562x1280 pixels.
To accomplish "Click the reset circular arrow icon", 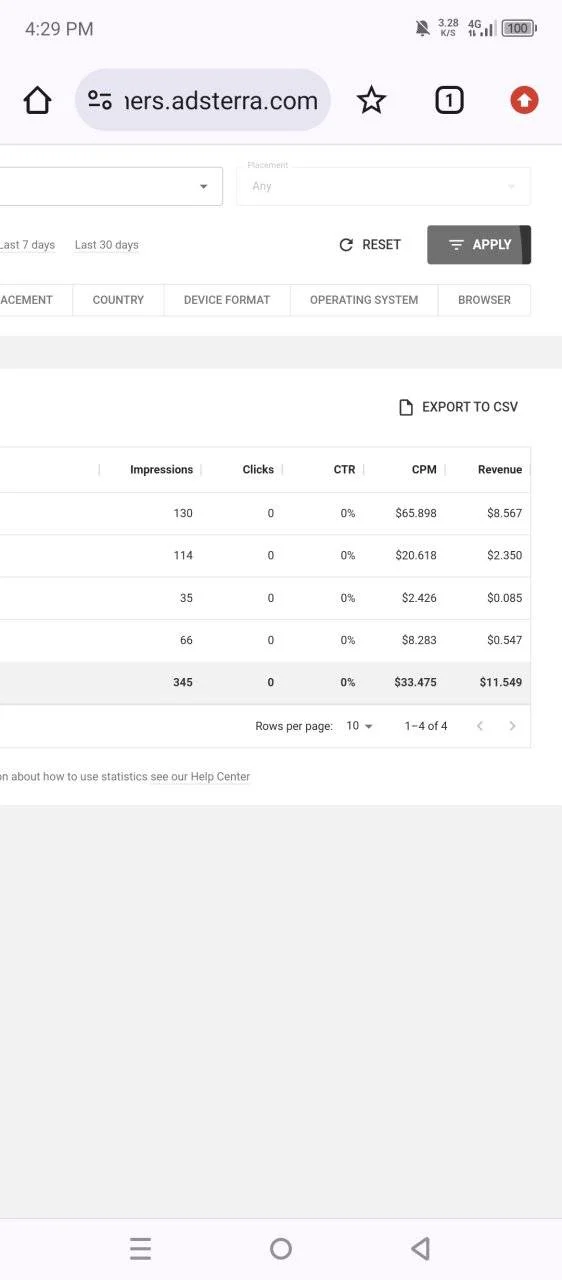I will tap(346, 245).
